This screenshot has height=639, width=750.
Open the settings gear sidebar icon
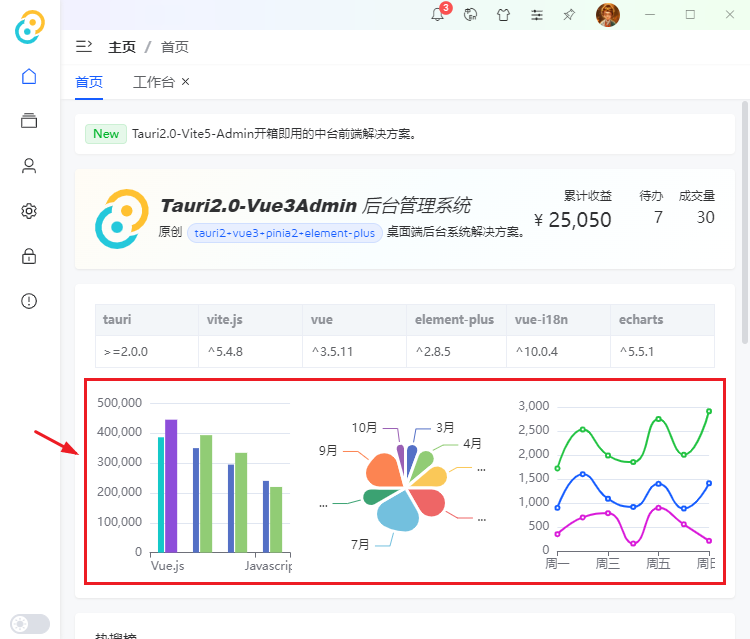point(29,211)
